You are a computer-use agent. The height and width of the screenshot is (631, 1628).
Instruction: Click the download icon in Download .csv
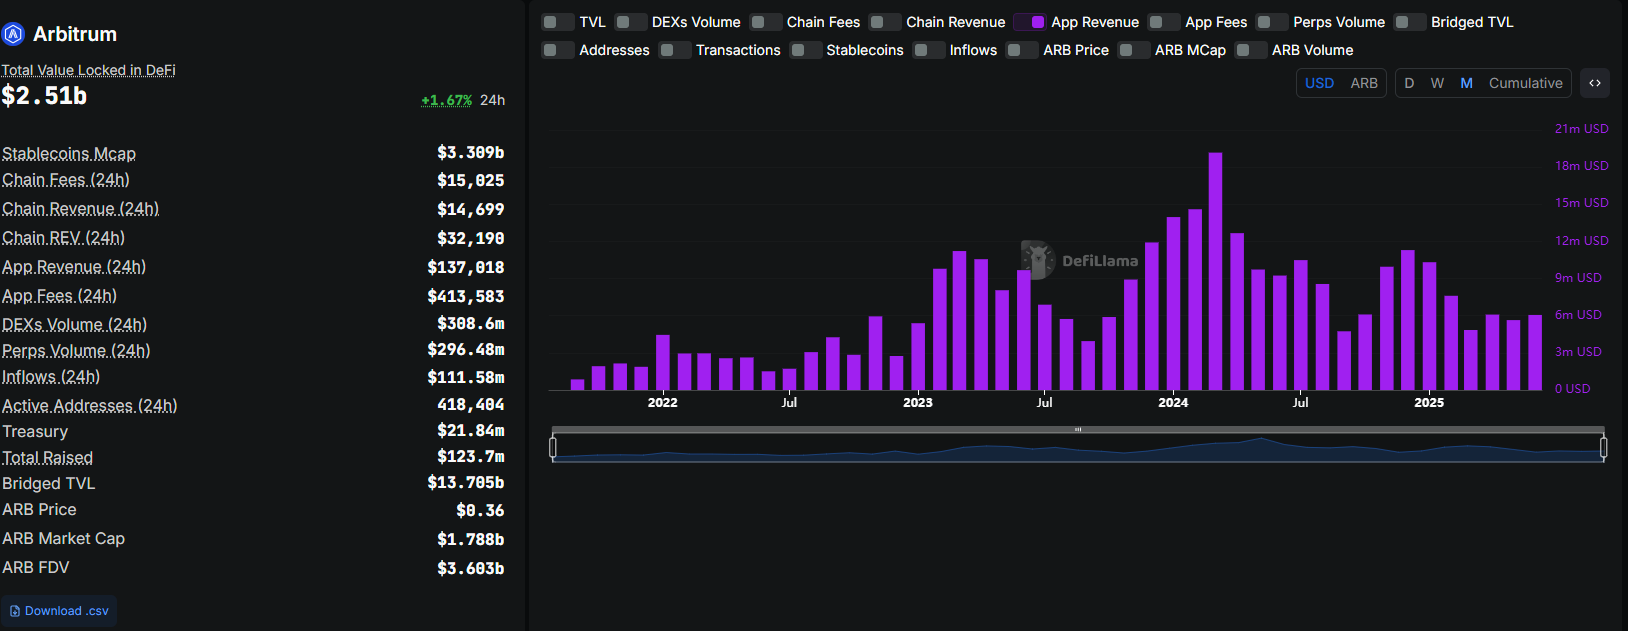[x=15, y=611]
